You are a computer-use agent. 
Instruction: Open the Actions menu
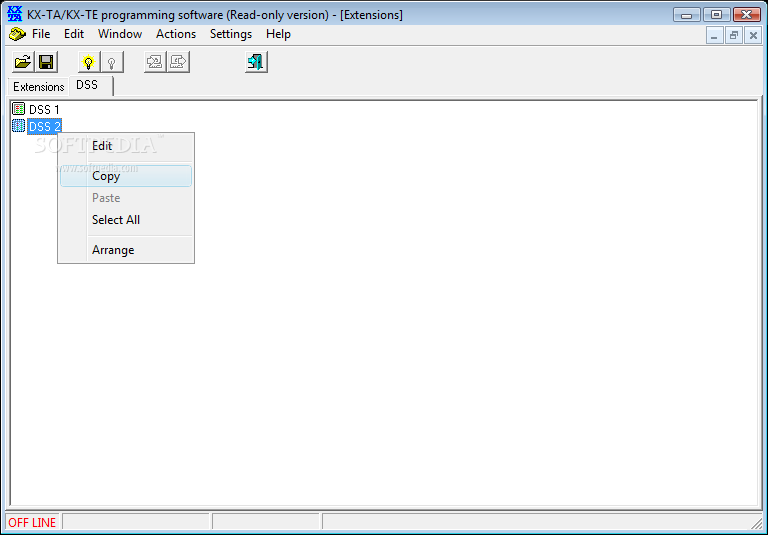176,34
